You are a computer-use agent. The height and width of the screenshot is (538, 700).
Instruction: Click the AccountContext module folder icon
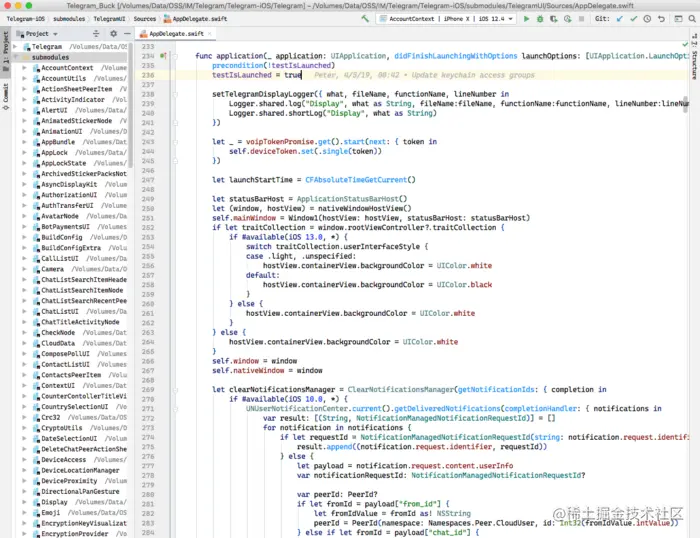click(36, 68)
